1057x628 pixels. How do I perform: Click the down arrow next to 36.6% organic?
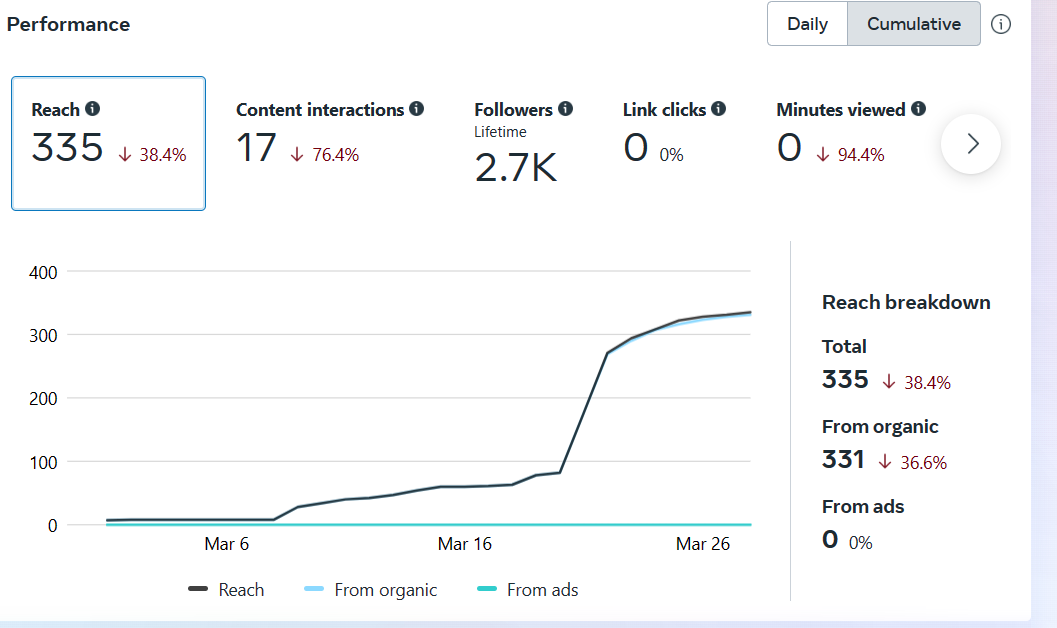[885, 462]
